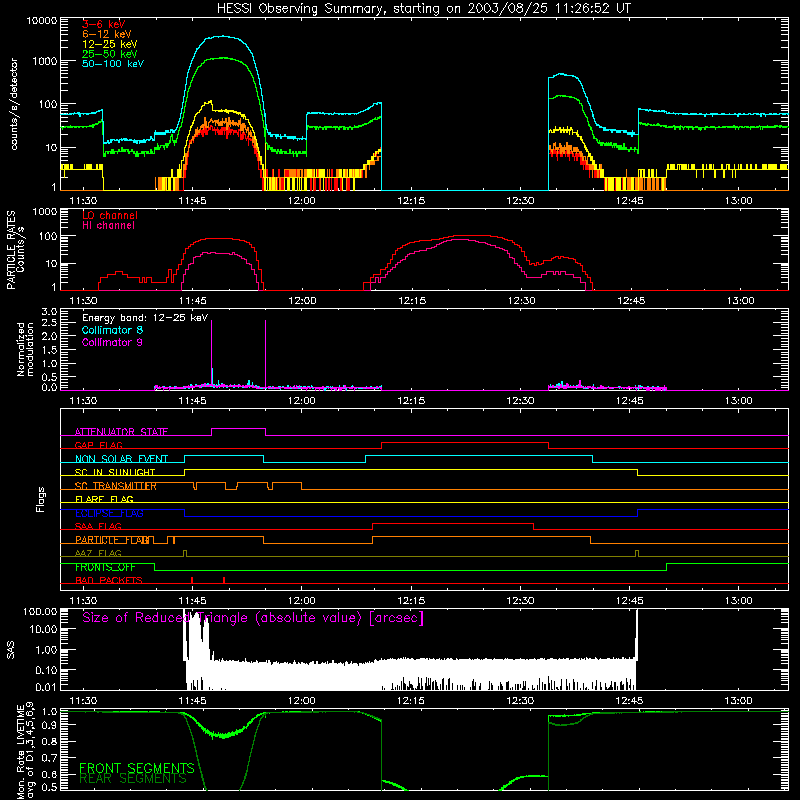Click the 12:00 tick under the SAS panel
800x800 pixels.
pyautogui.click(x=302, y=701)
